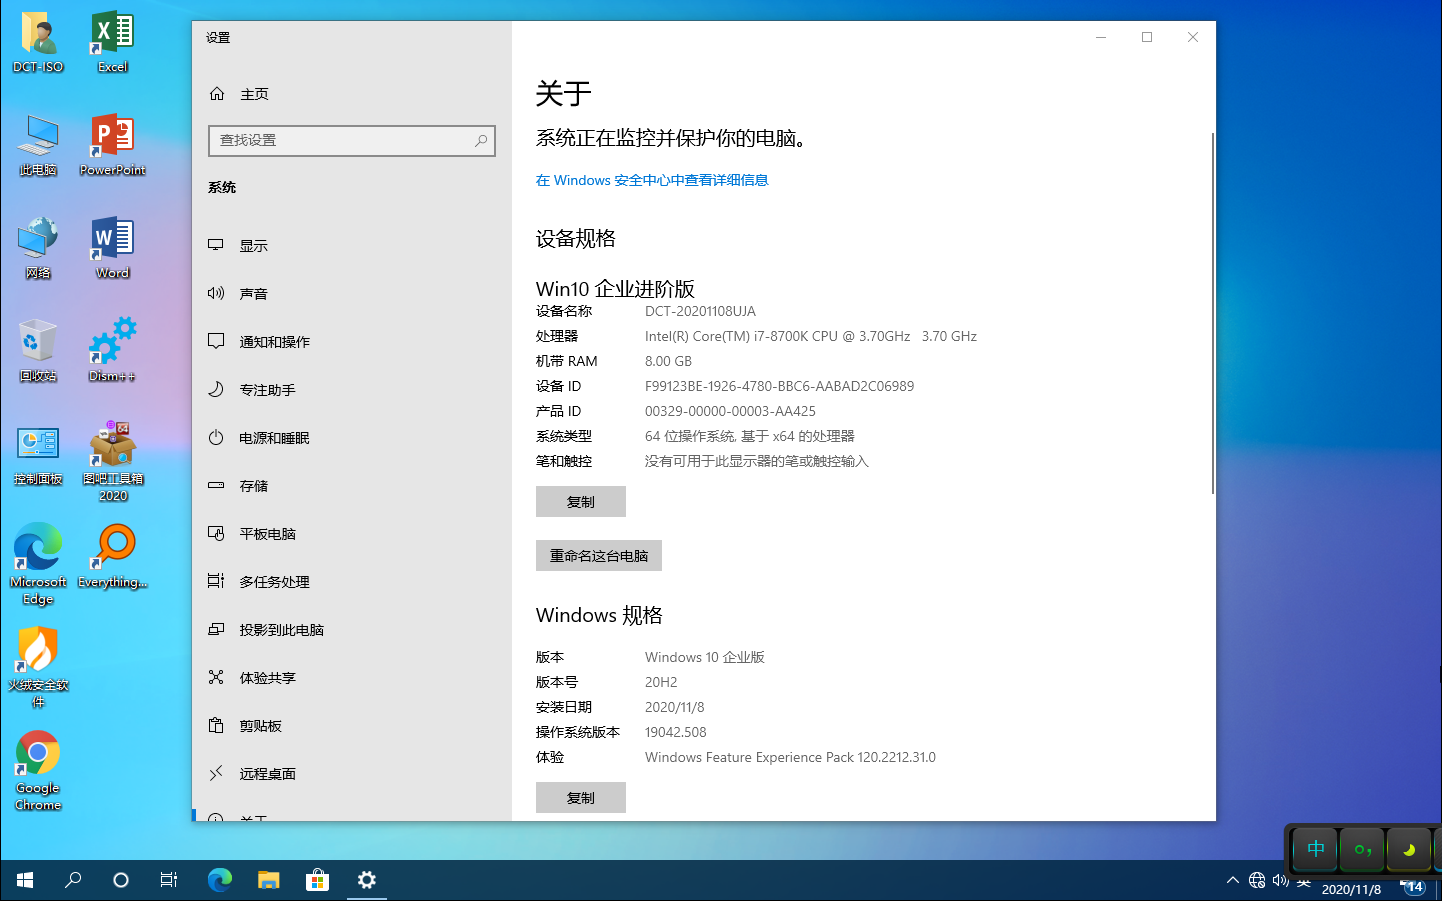
Task: Click the volume icon in system tray
Action: point(1280,881)
